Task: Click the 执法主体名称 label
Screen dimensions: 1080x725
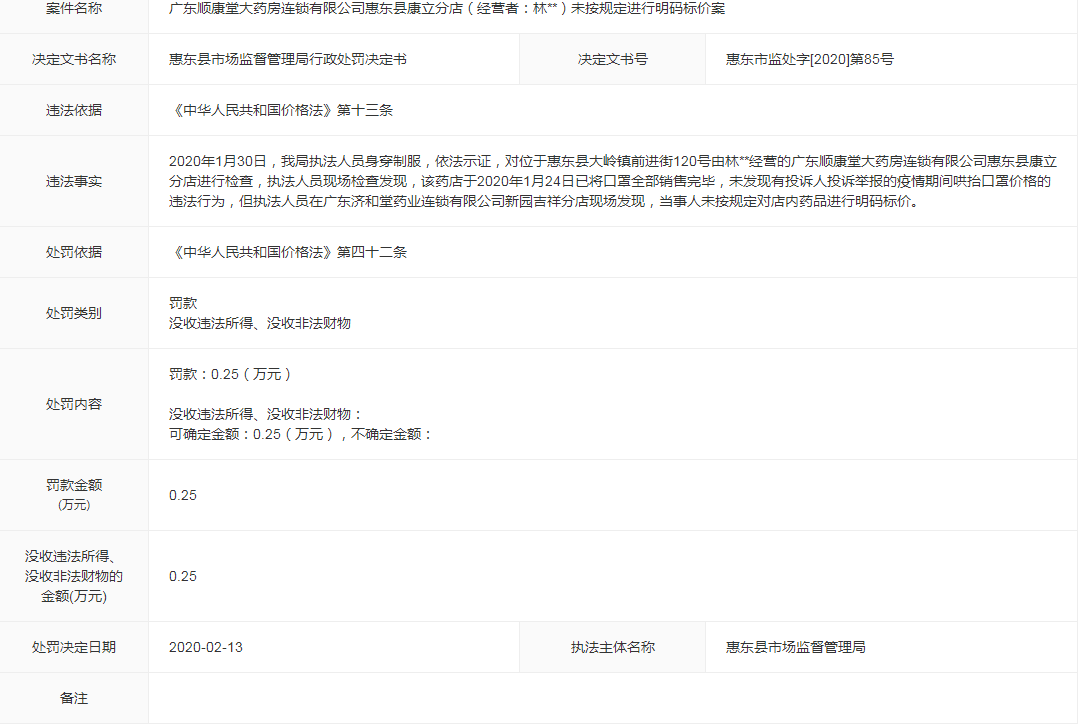Action: 612,647
